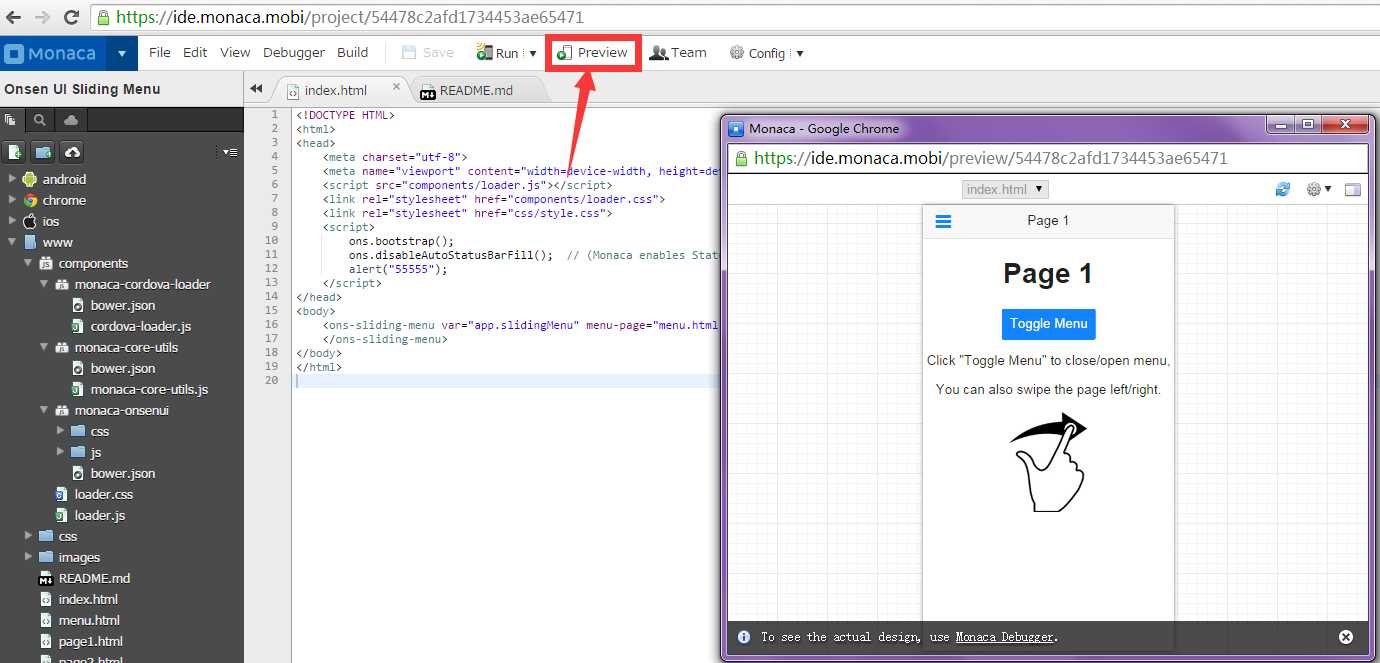This screenshot has width=1380, height=663.
Task: Click the main browser address bar
Action: (735, 17)
